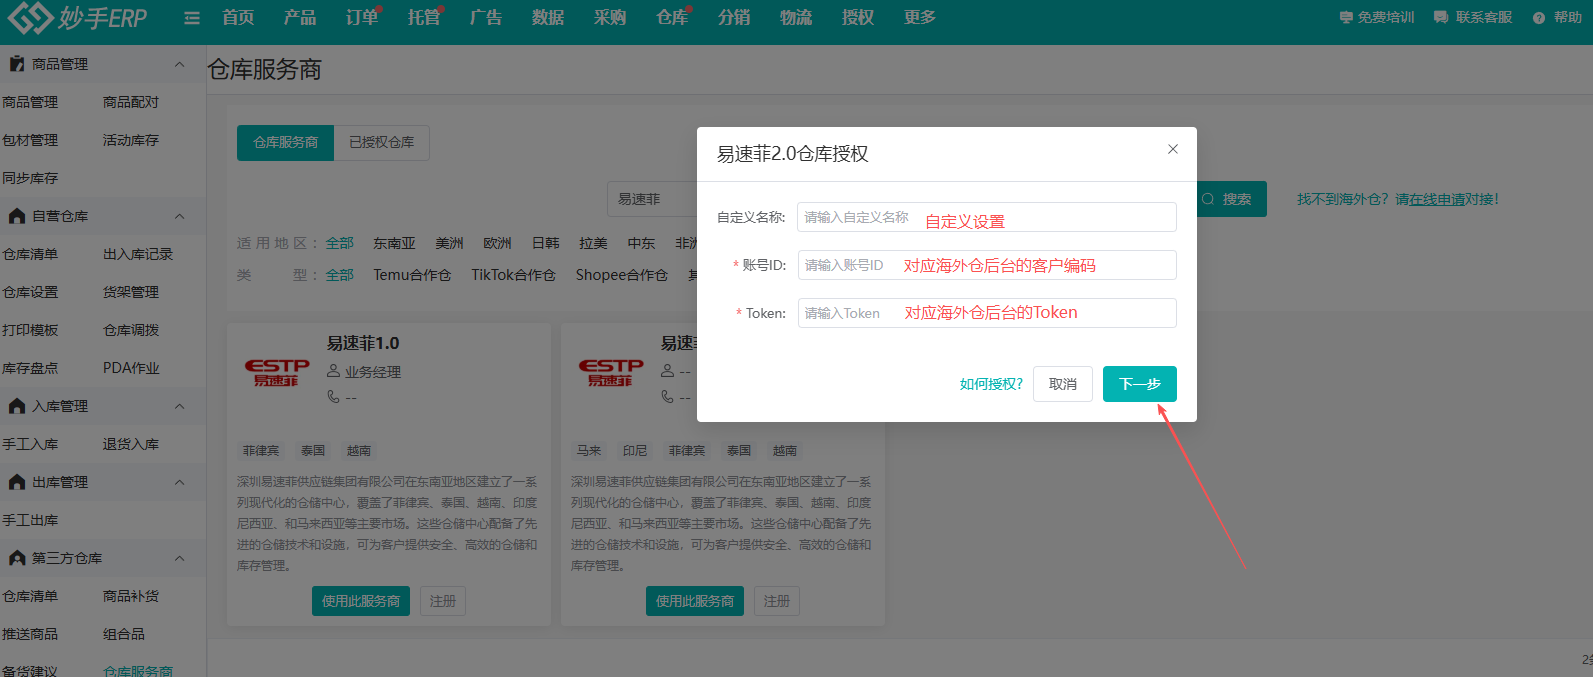This screenshot has height=677, width=1593.
Task: Collapse the 入库管理 section chevron
Action: [180, 406]
